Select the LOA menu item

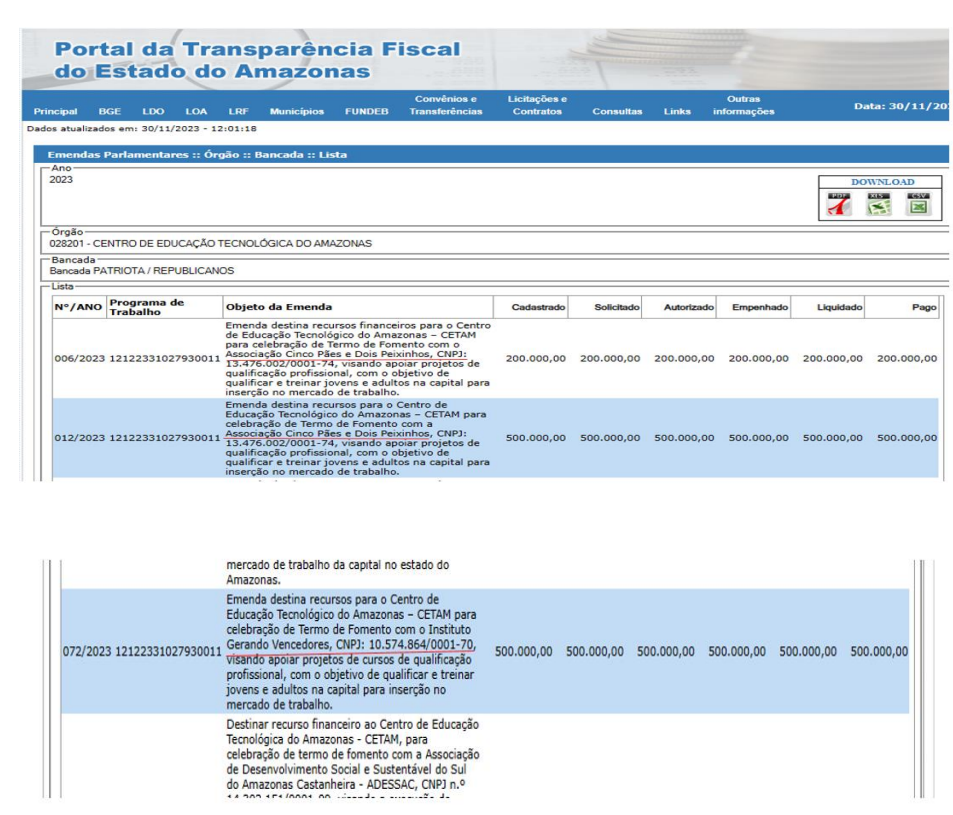click(x=196, y=111)
